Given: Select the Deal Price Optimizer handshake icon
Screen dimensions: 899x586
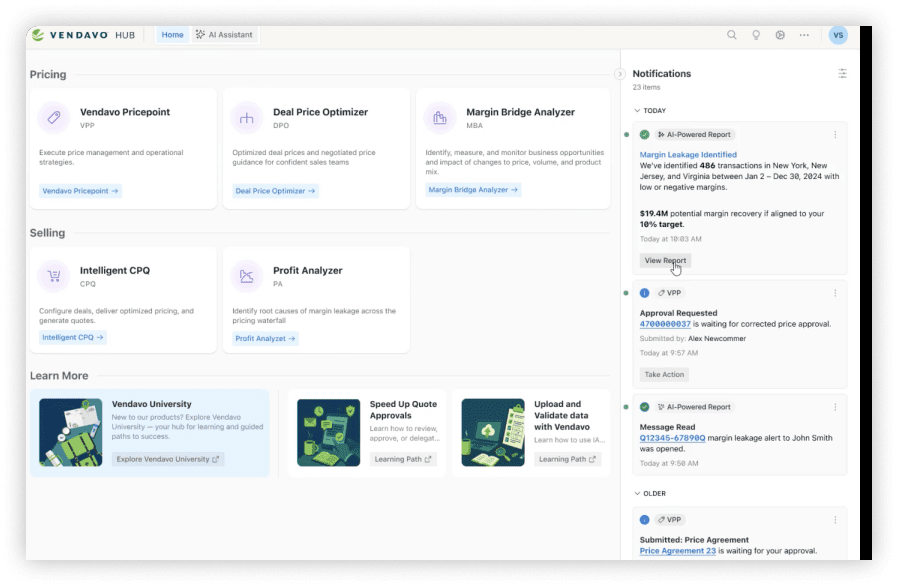Looking at the screenshot, I should coord(247,116).
